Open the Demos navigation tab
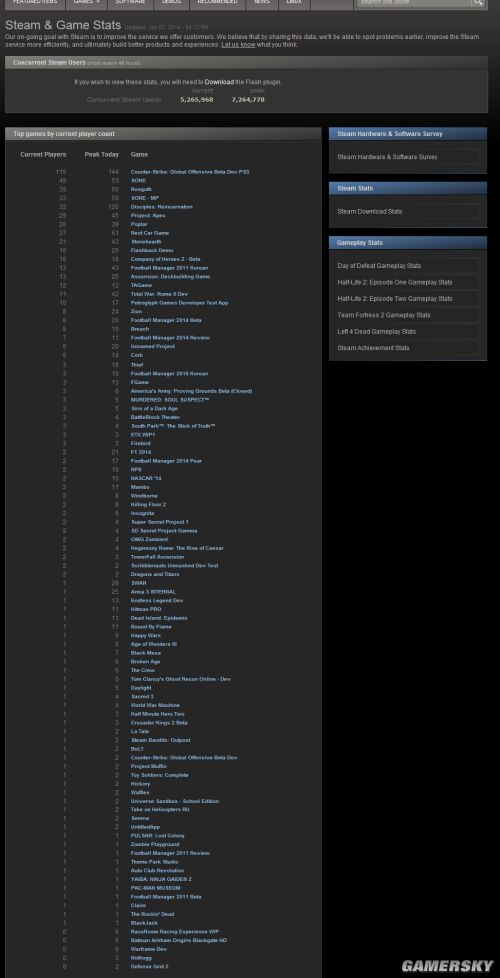Viewport: 500px width, 978px height. coord(171,3)
